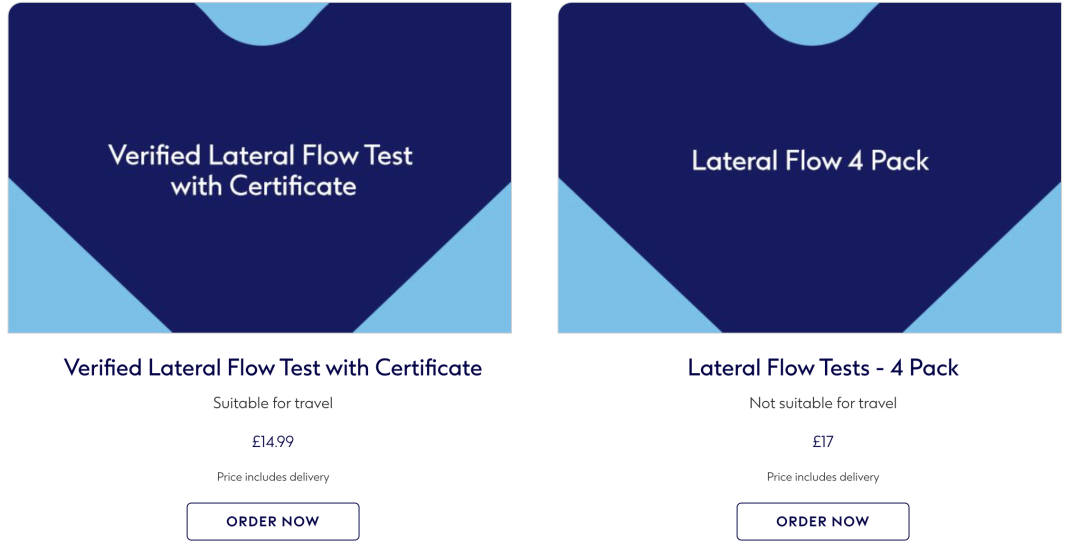The height and width of the screenshot is (560, 1080).
Task: Select the £14.99 price
Action: pyautogui.click(x=273, y=442)
